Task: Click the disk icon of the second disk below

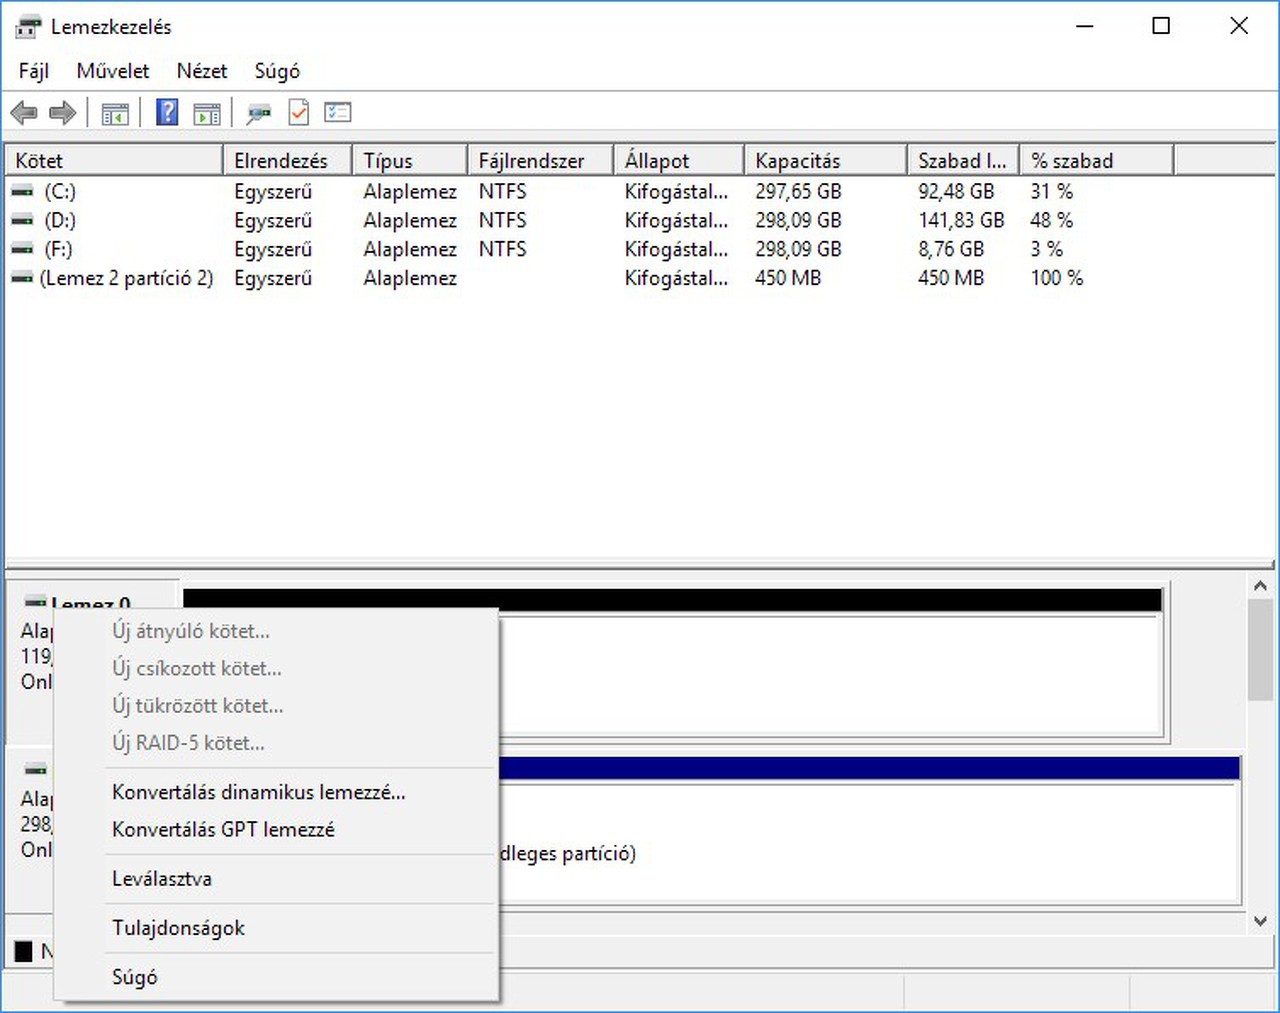Action: click(36, 769)
